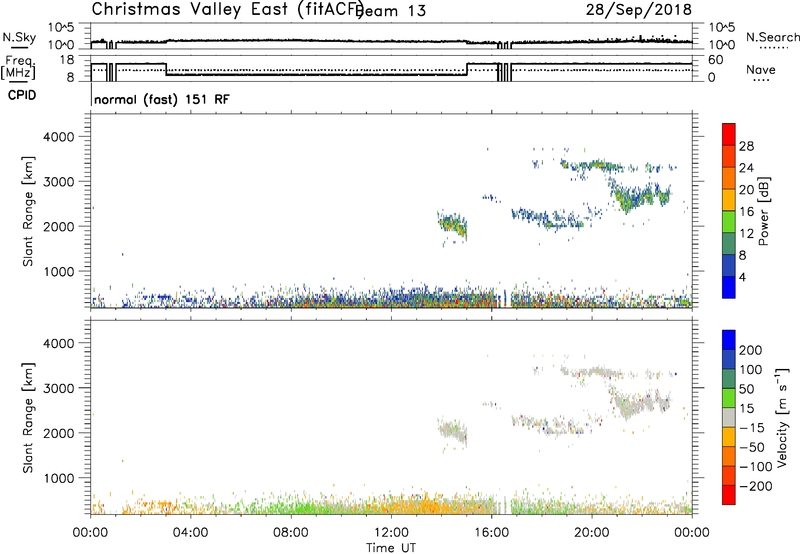Click the 'Power [dB]' colorbar label

click(763, 211)
